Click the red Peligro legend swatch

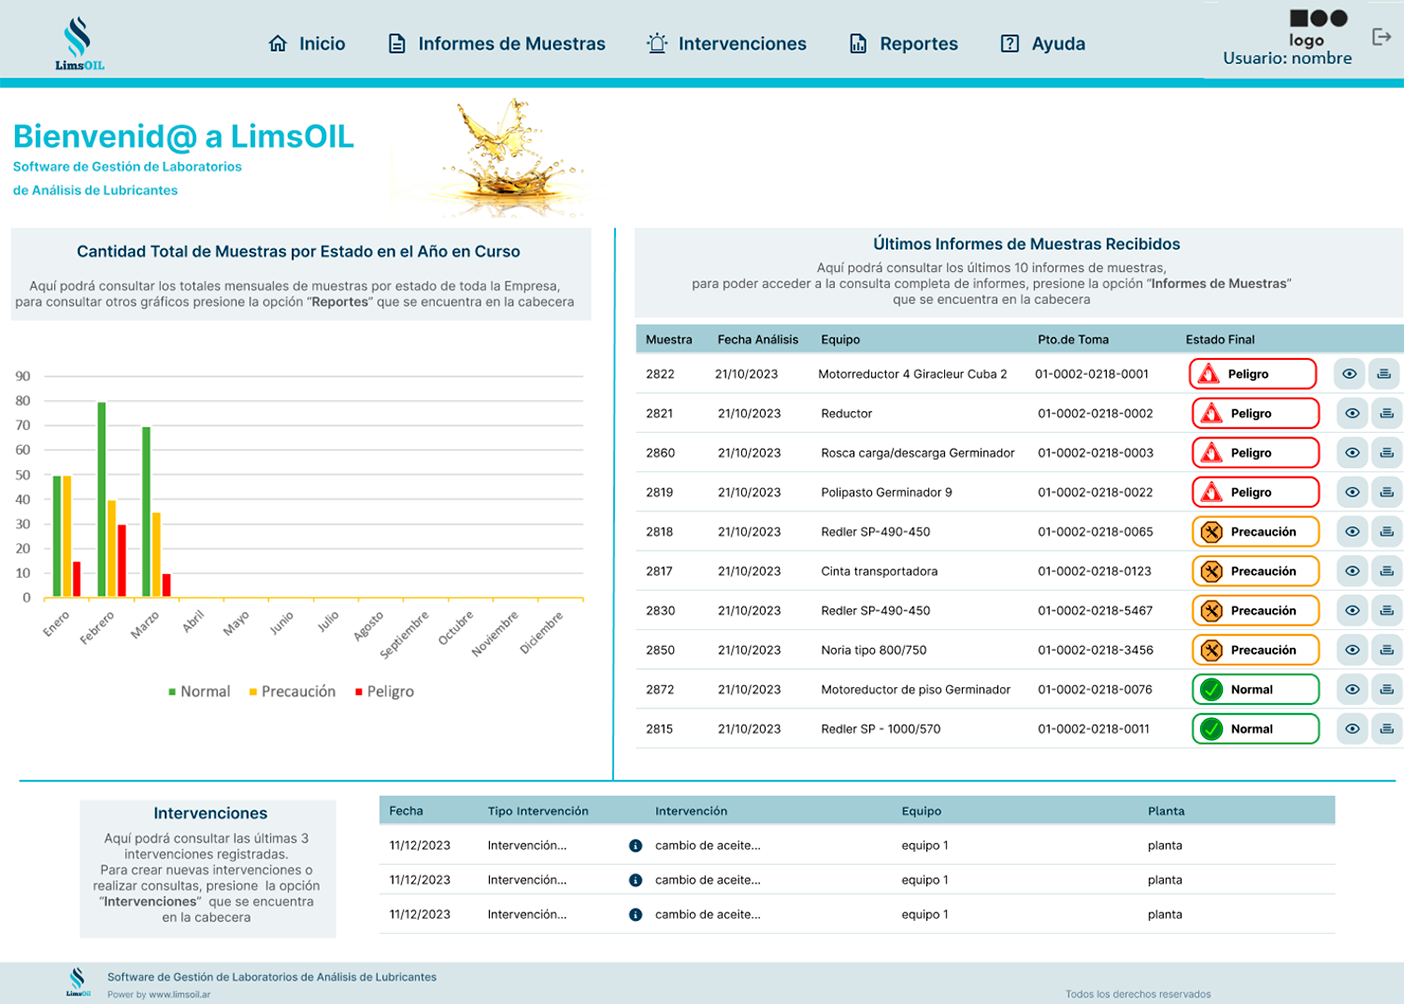(x=359, y=692)
